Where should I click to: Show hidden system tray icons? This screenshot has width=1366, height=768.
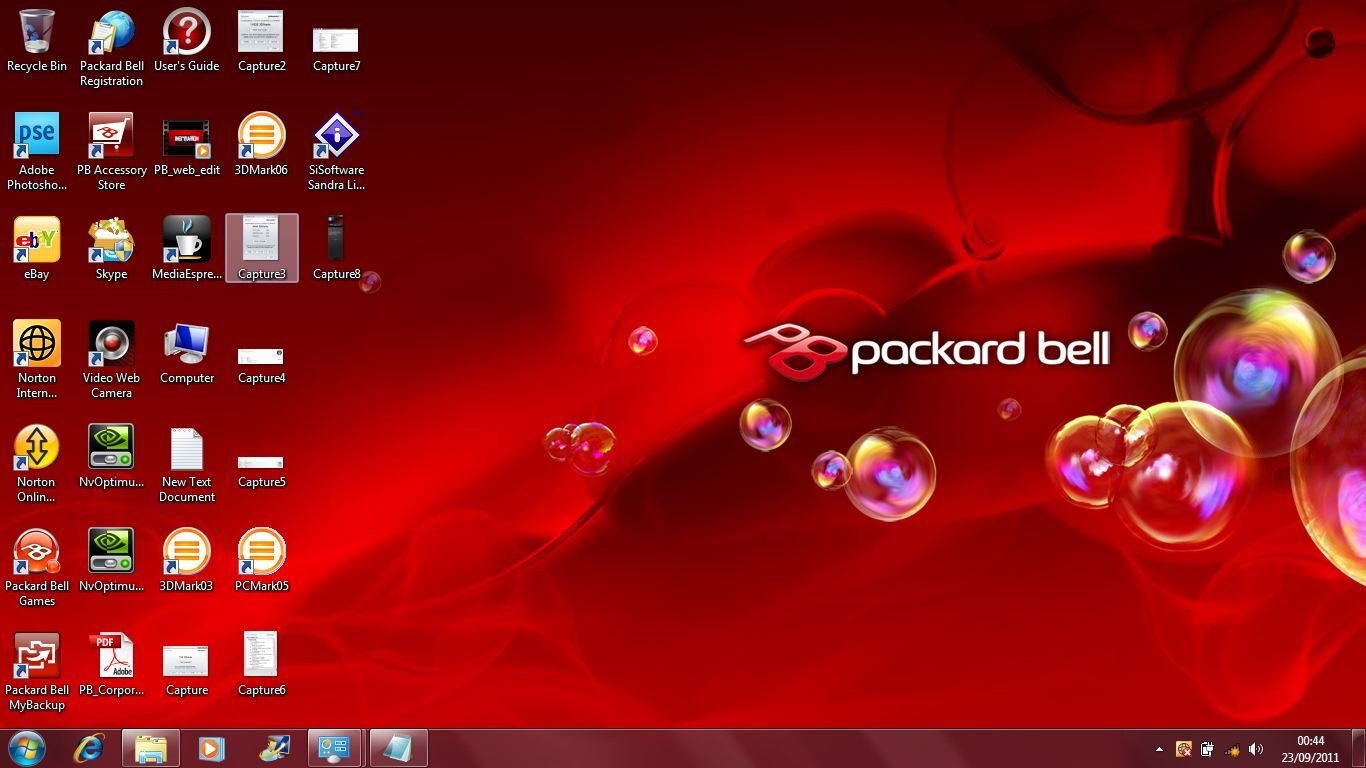pyautogui.click(x=1159, y=749)
